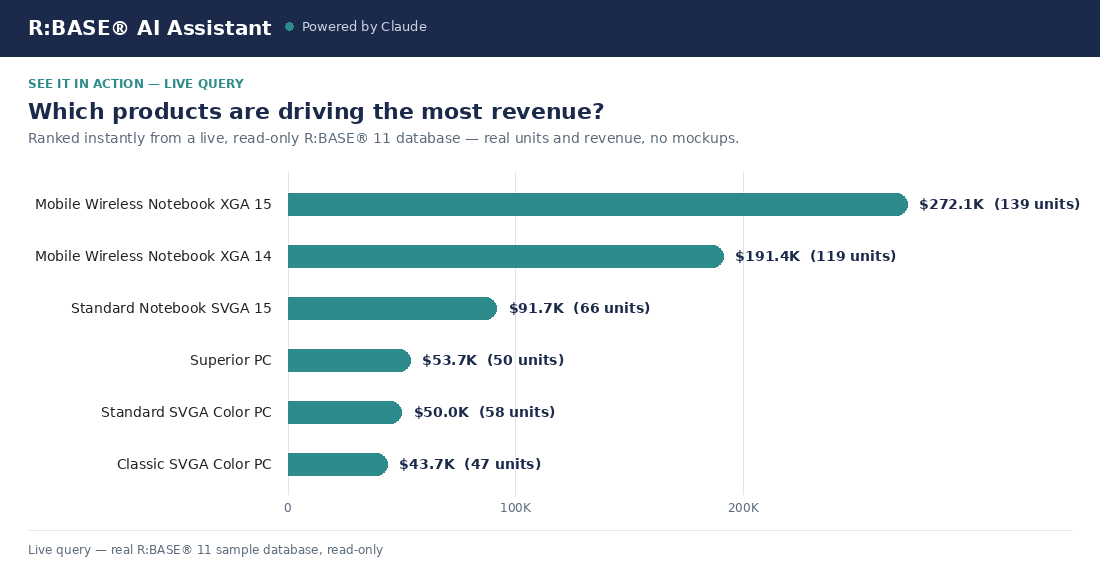The image size is (1100, 576).
Task: Select the Standard Notebook SVGA 15 label
Action: [171, 308]
